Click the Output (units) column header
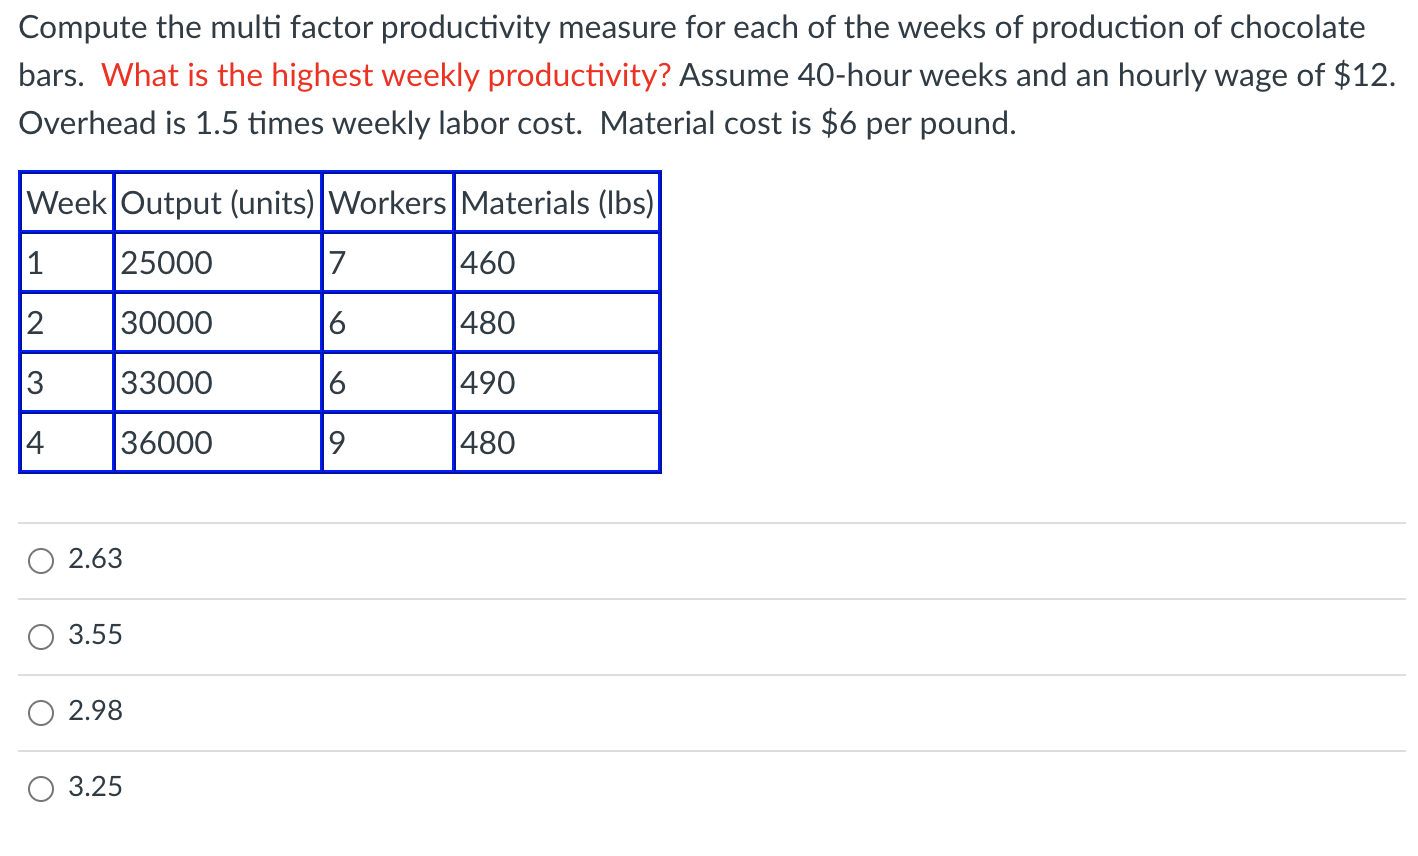 (x=217, y=203)
